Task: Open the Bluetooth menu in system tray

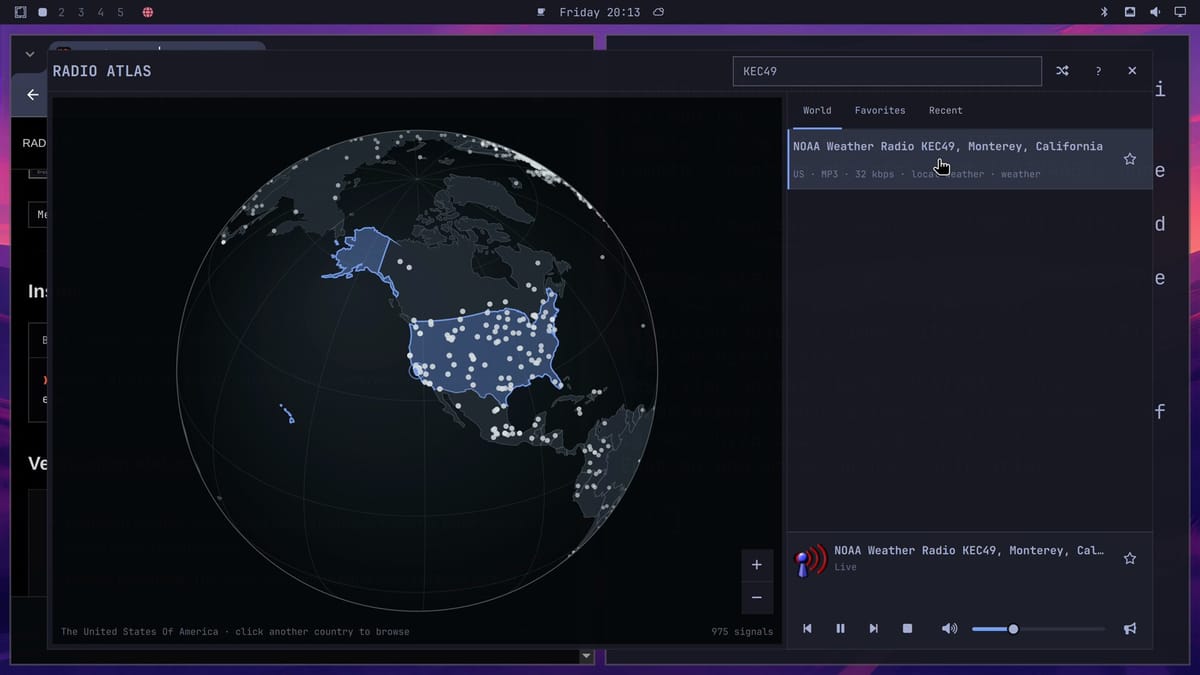Action: coord(1105,12)
